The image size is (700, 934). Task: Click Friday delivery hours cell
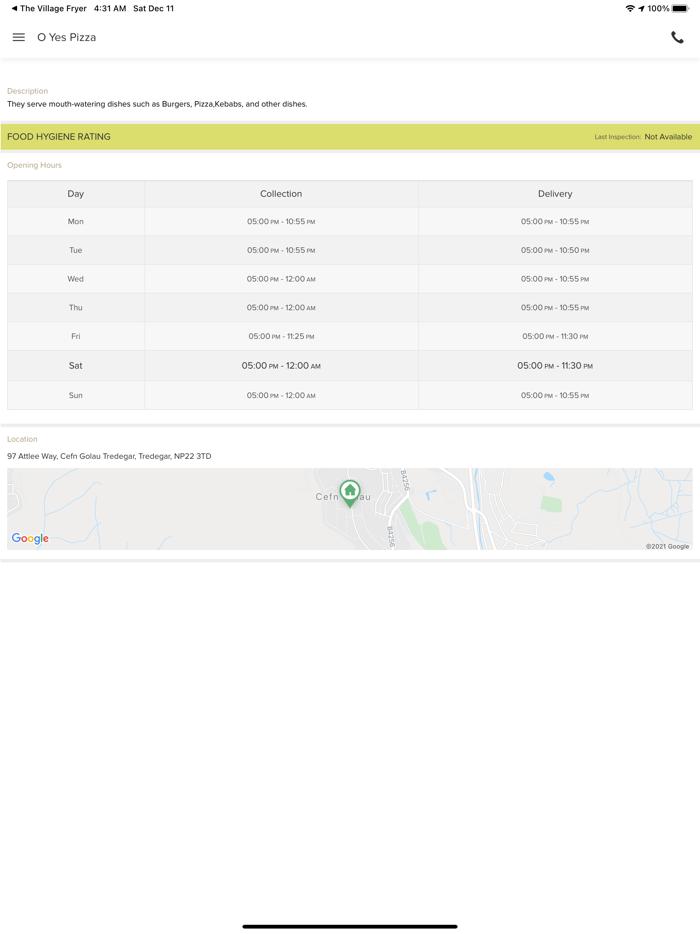555,336
